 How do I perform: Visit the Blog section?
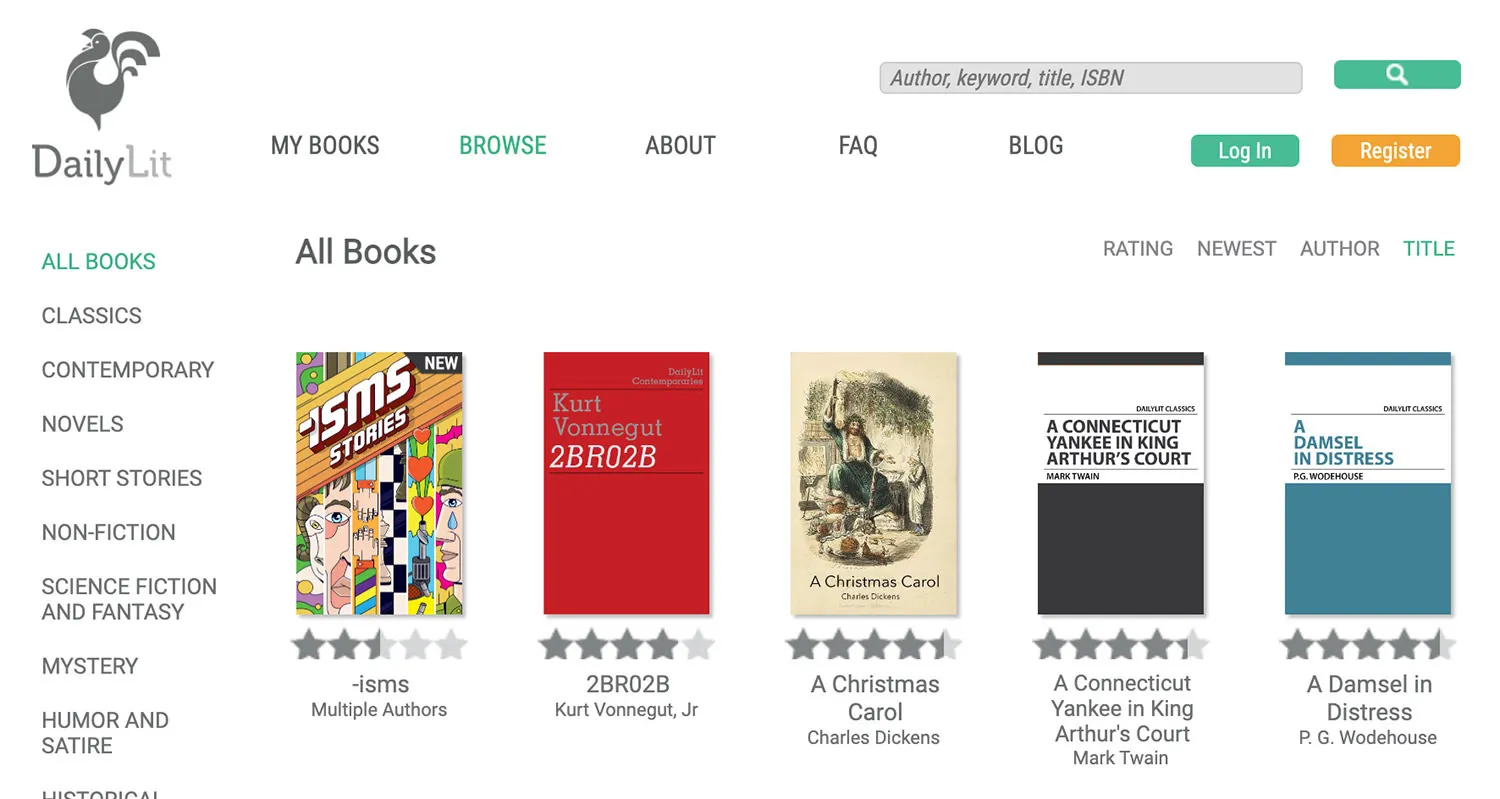1035,146
